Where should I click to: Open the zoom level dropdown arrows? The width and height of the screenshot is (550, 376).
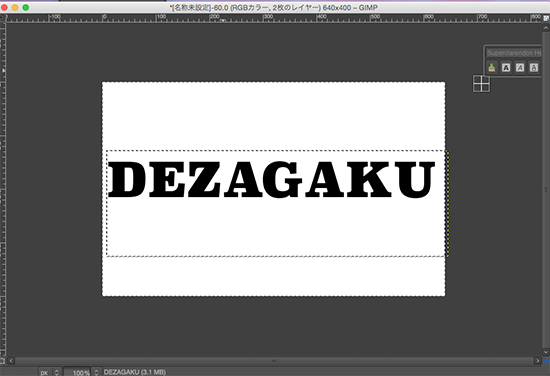[96, 372]
